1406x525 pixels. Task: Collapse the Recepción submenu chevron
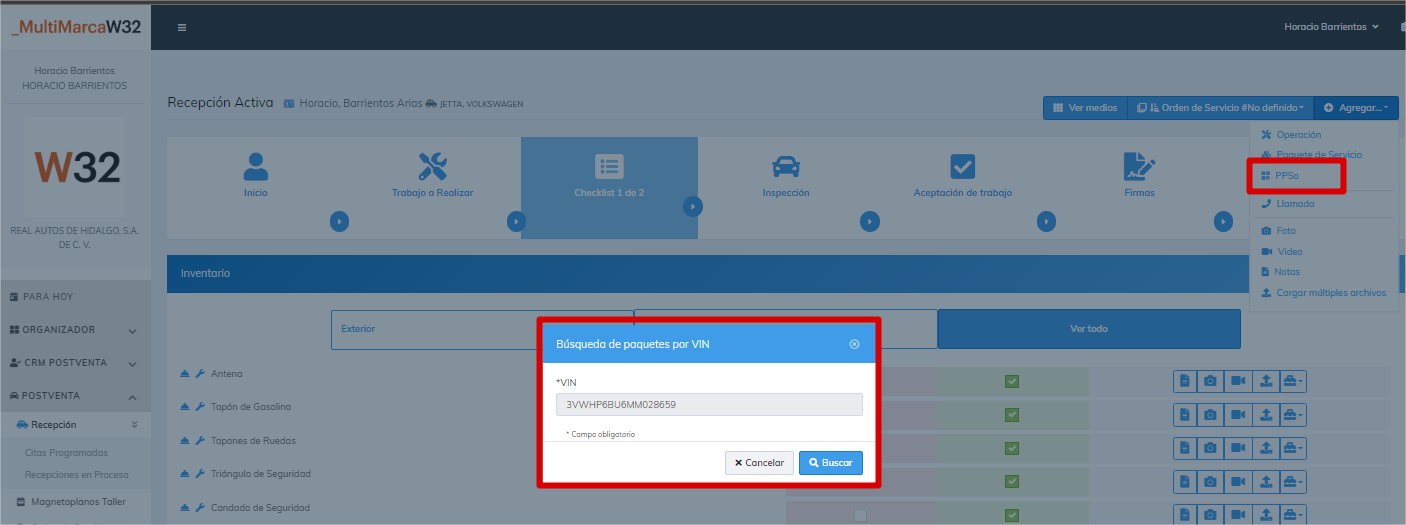click(x=134, y=425)
